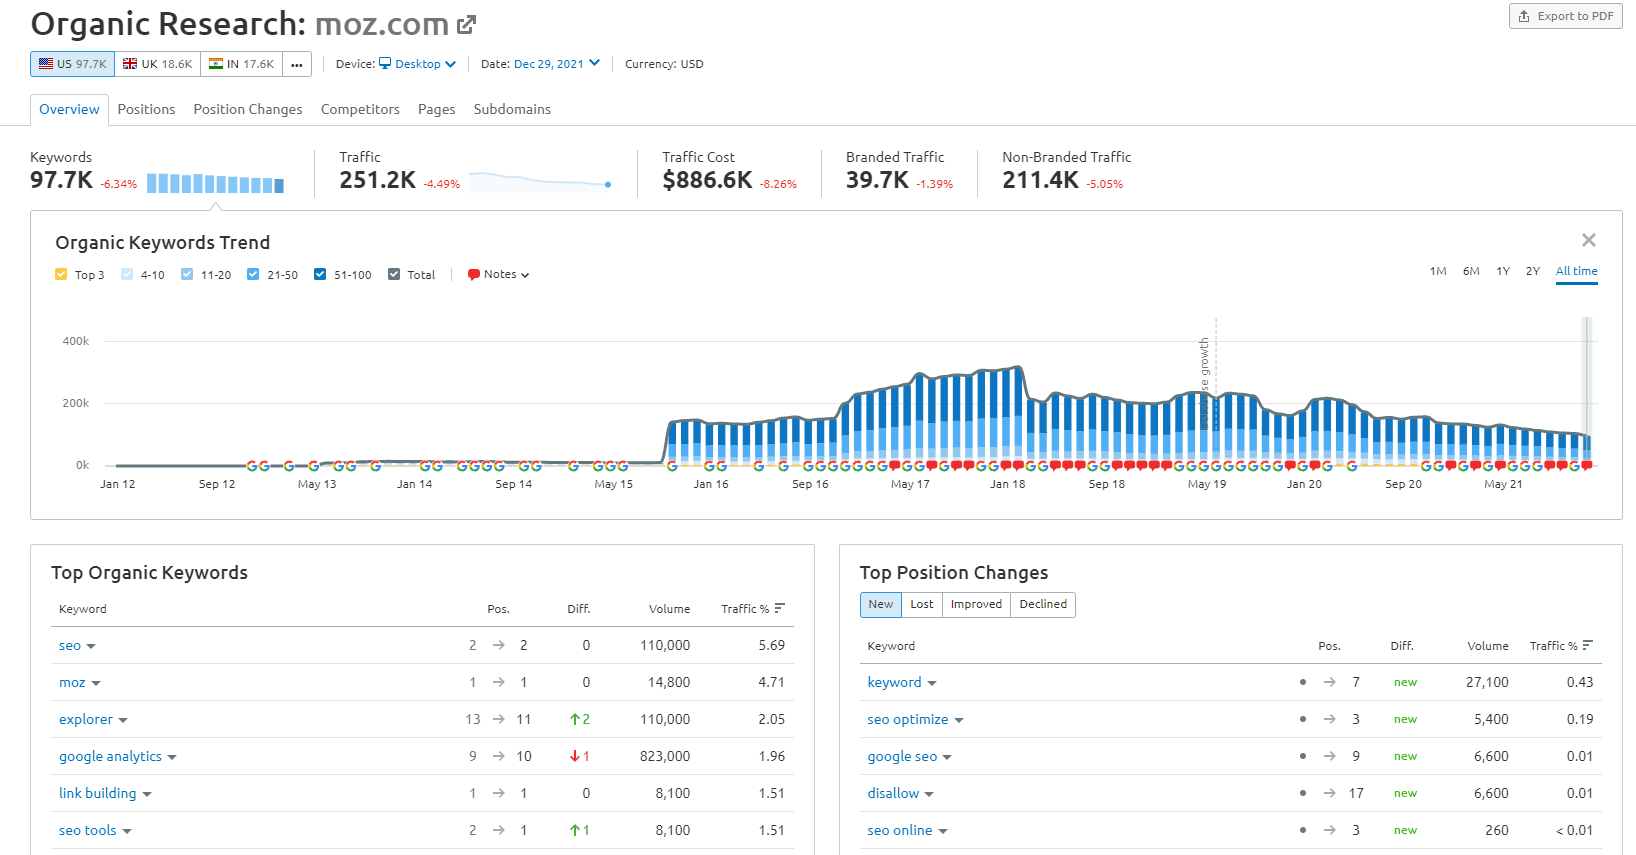Click the 'se growth' vertical chart note marker
Image resolution: width=1636 pixels, height=855 pixels.
[x=1205, y=382]
